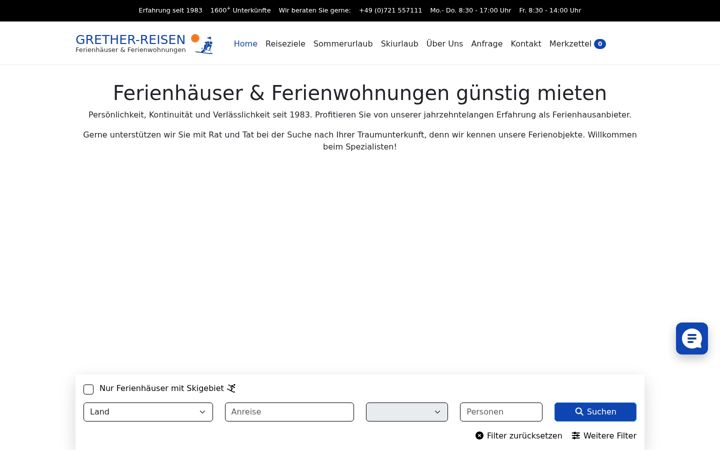720x450 pixels.
Task: Click the GRETHER-REISEN logo text
Action: click(x=130, y=40)
